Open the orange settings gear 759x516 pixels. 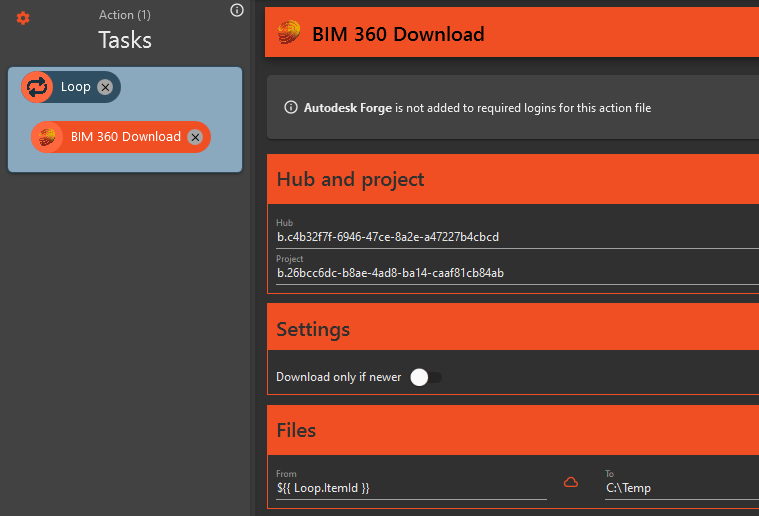coord(23,18)
